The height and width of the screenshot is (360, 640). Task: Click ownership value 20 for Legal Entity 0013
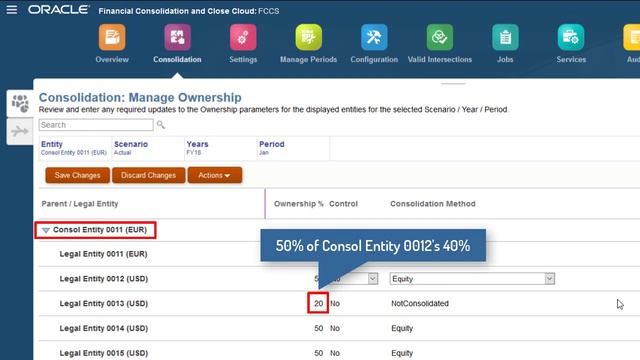[318, 304]
